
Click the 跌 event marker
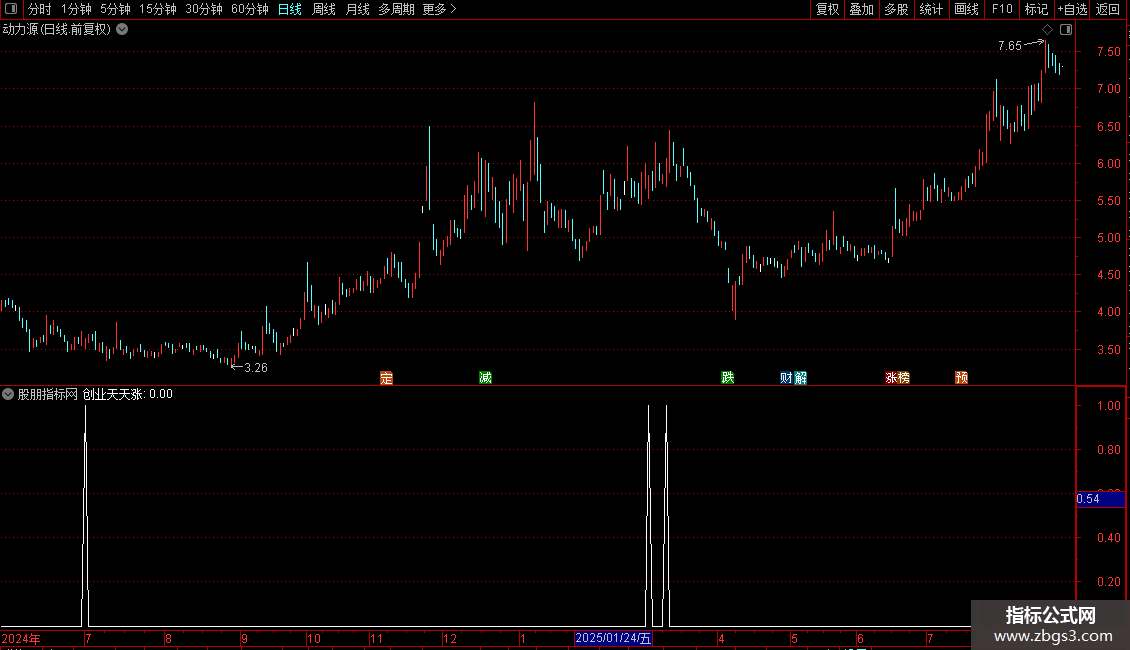pos(728,378)
